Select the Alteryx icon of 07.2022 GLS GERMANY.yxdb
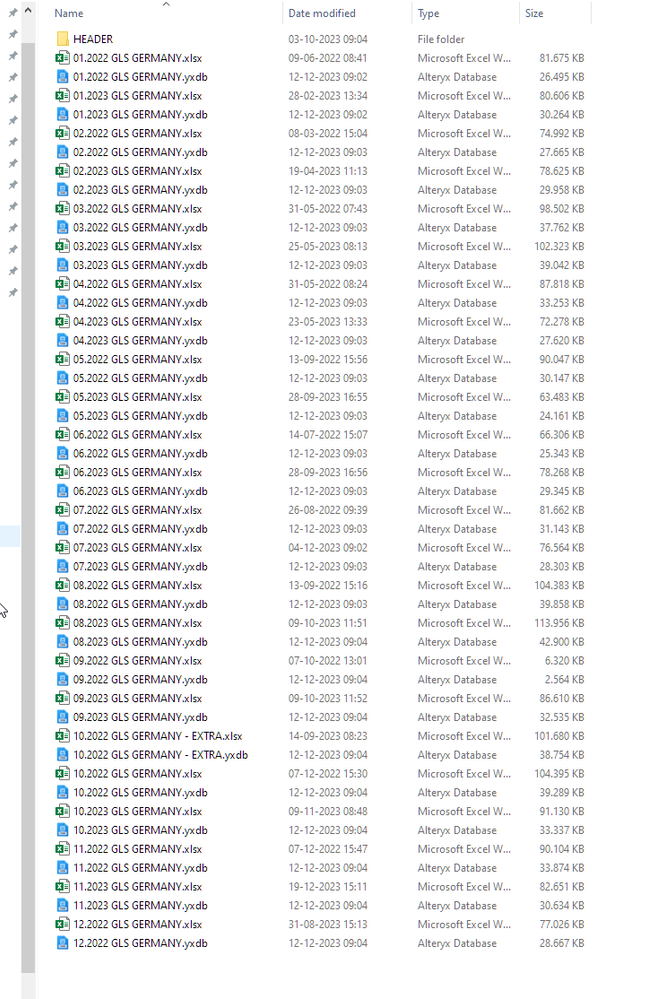 [62, 529]
